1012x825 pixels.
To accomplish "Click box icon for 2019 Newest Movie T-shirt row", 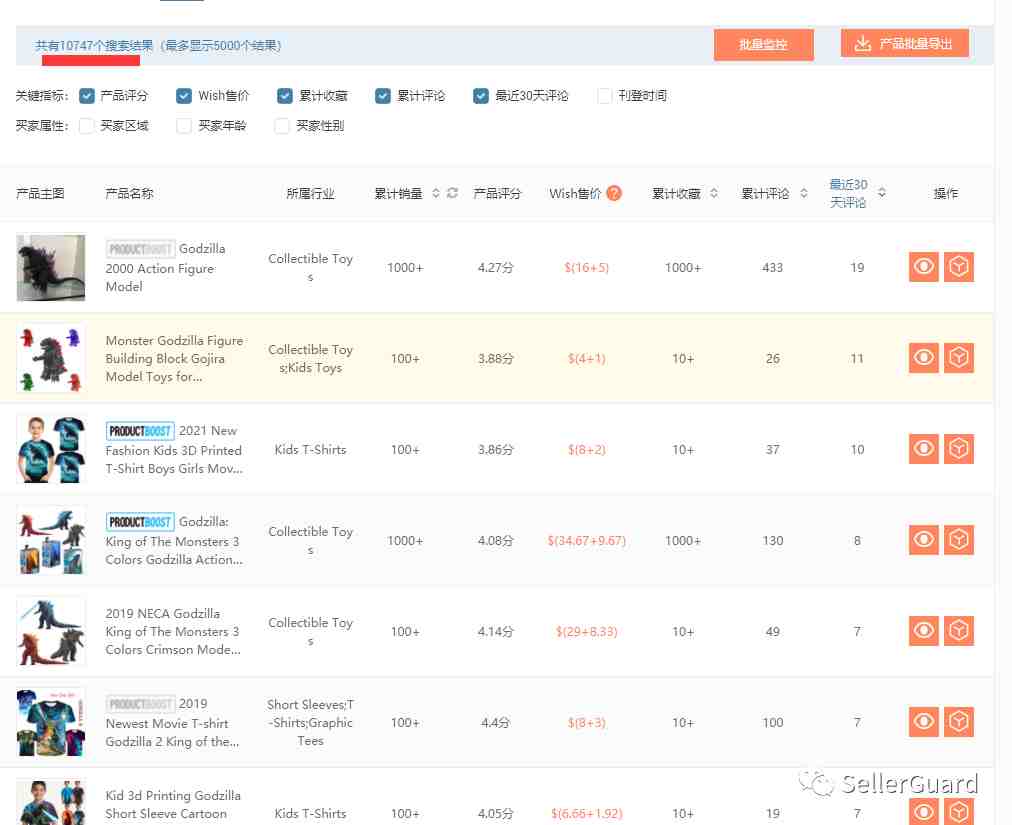I will pos(958,722).
